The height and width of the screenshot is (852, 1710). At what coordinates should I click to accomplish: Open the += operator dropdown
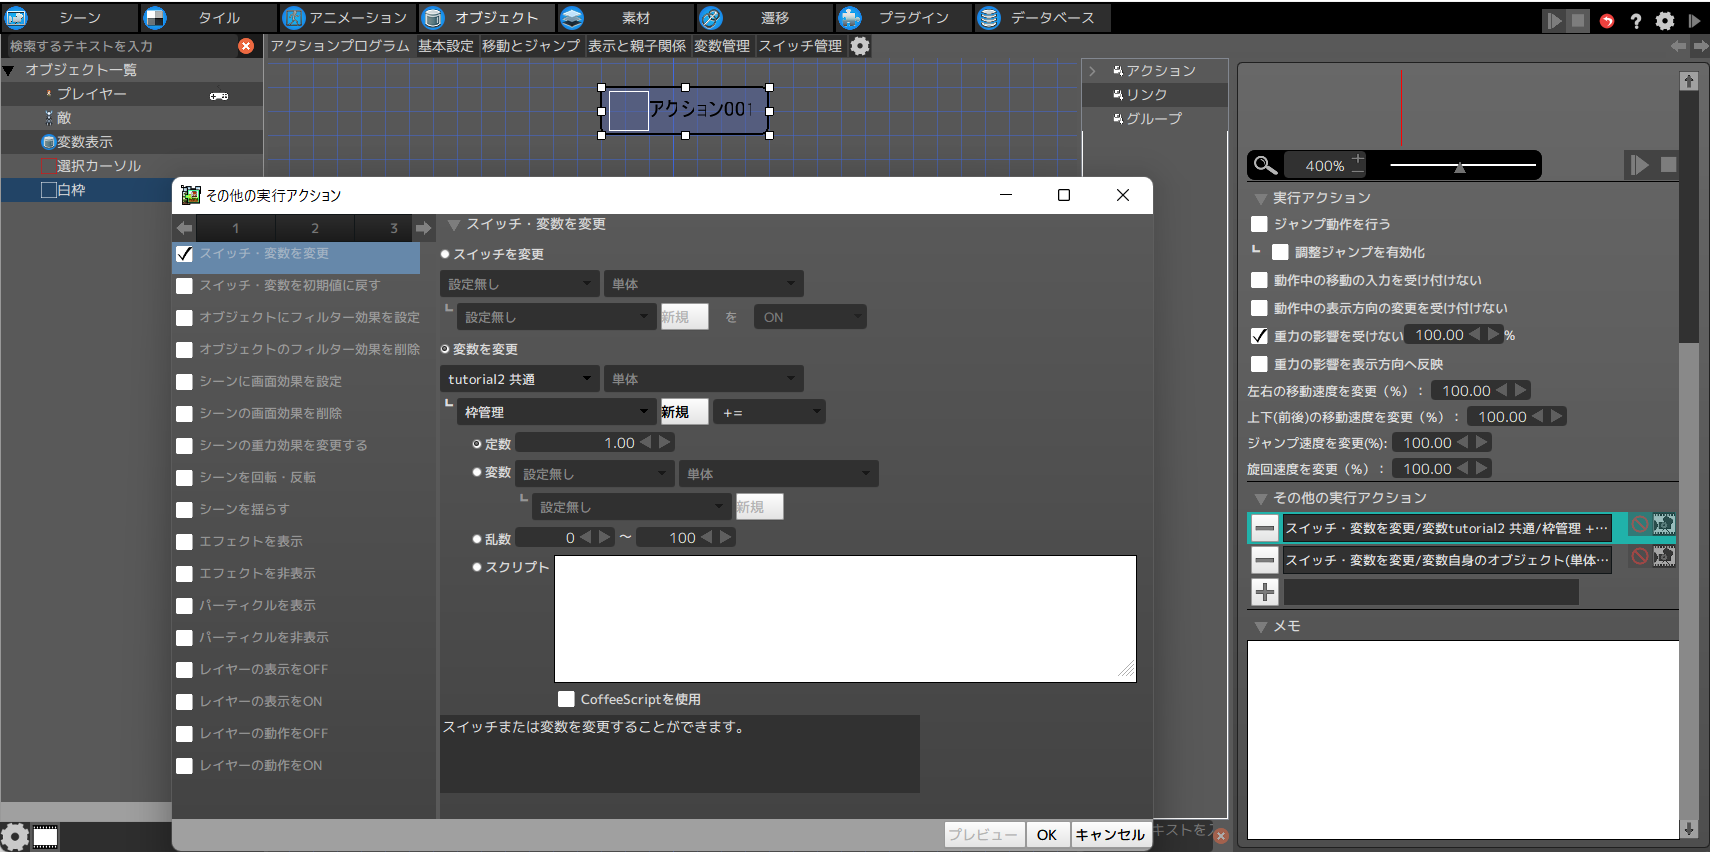770,412
